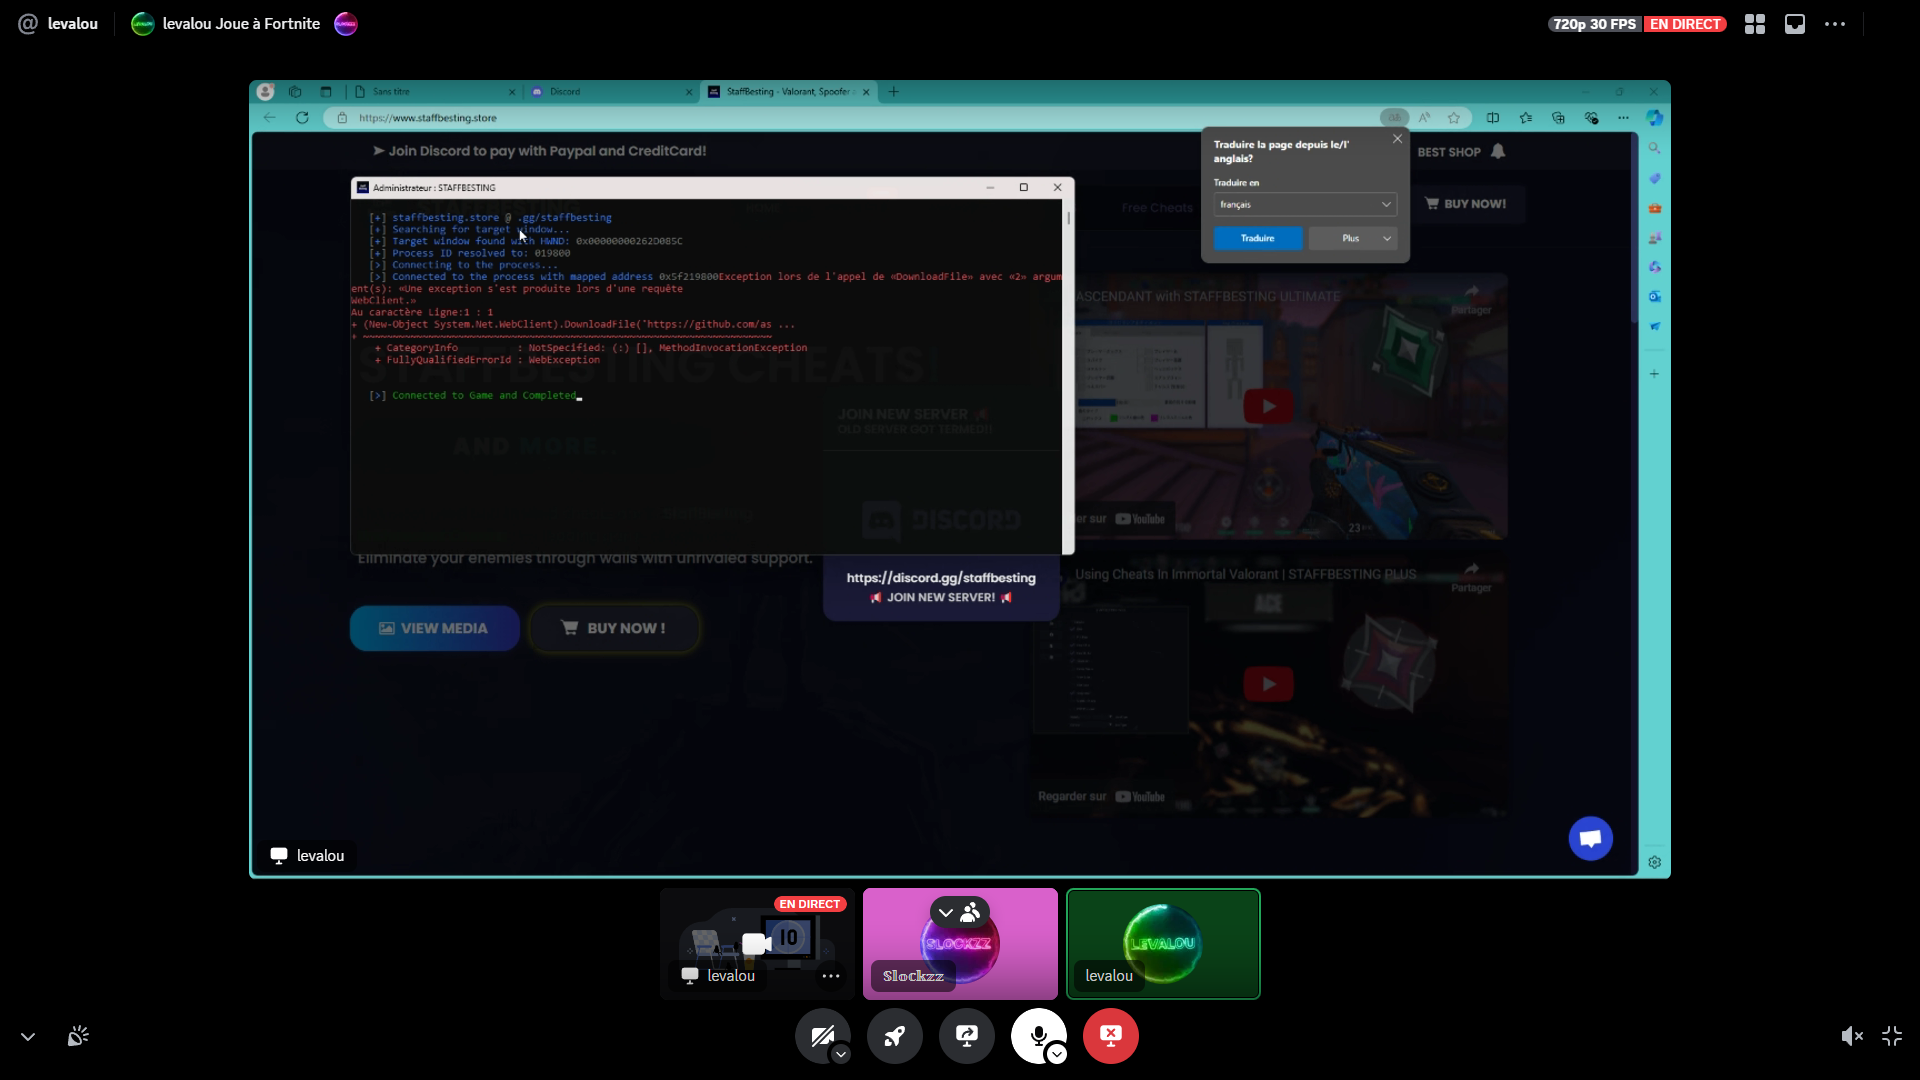Collapse the call panel with bottom-left chevron

28,1037
